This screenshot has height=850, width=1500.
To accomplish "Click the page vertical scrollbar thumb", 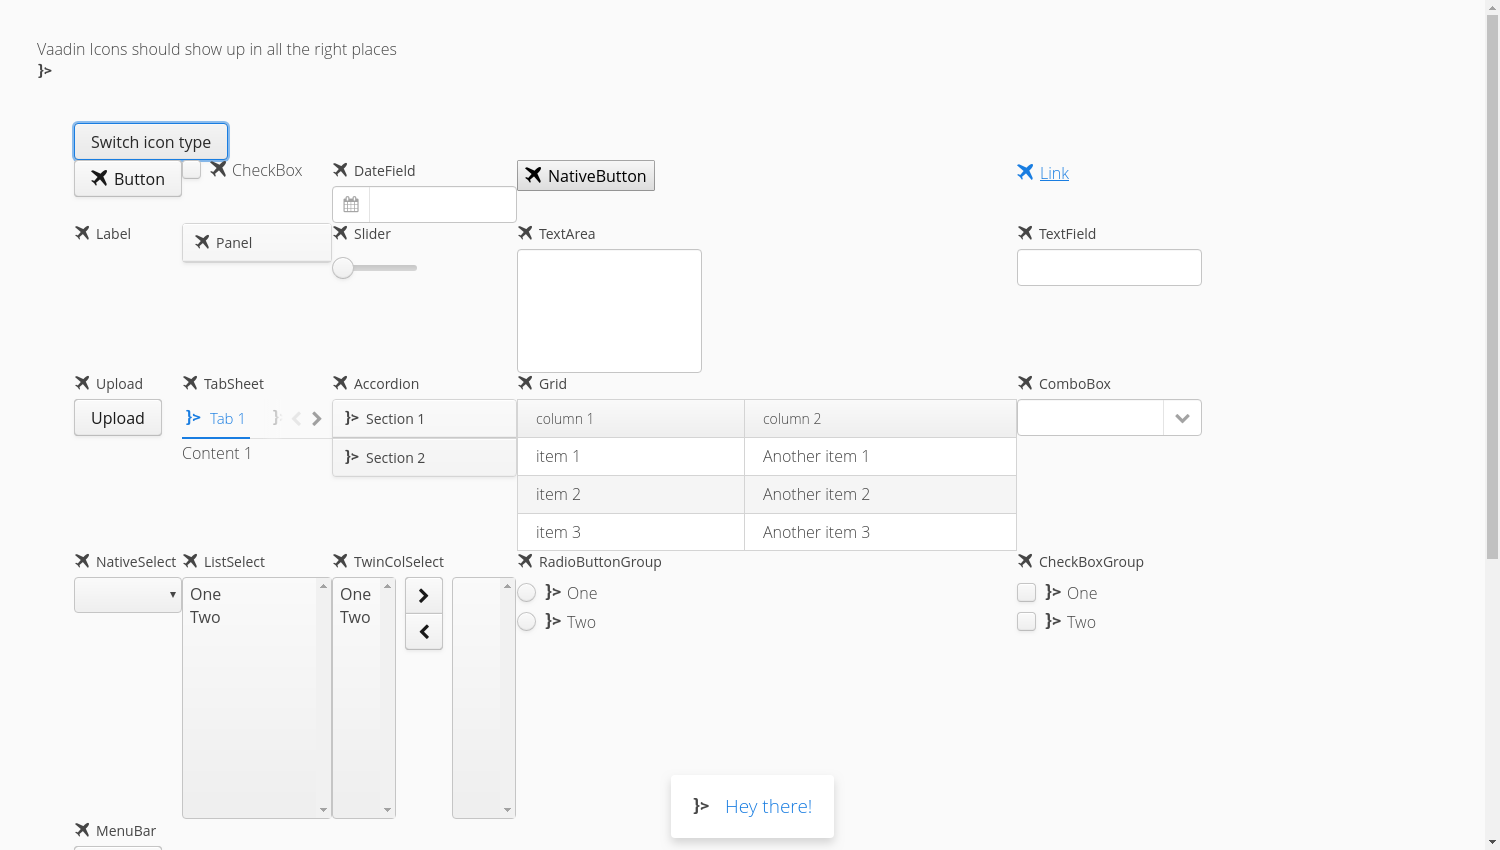I will coord(1492,286).
